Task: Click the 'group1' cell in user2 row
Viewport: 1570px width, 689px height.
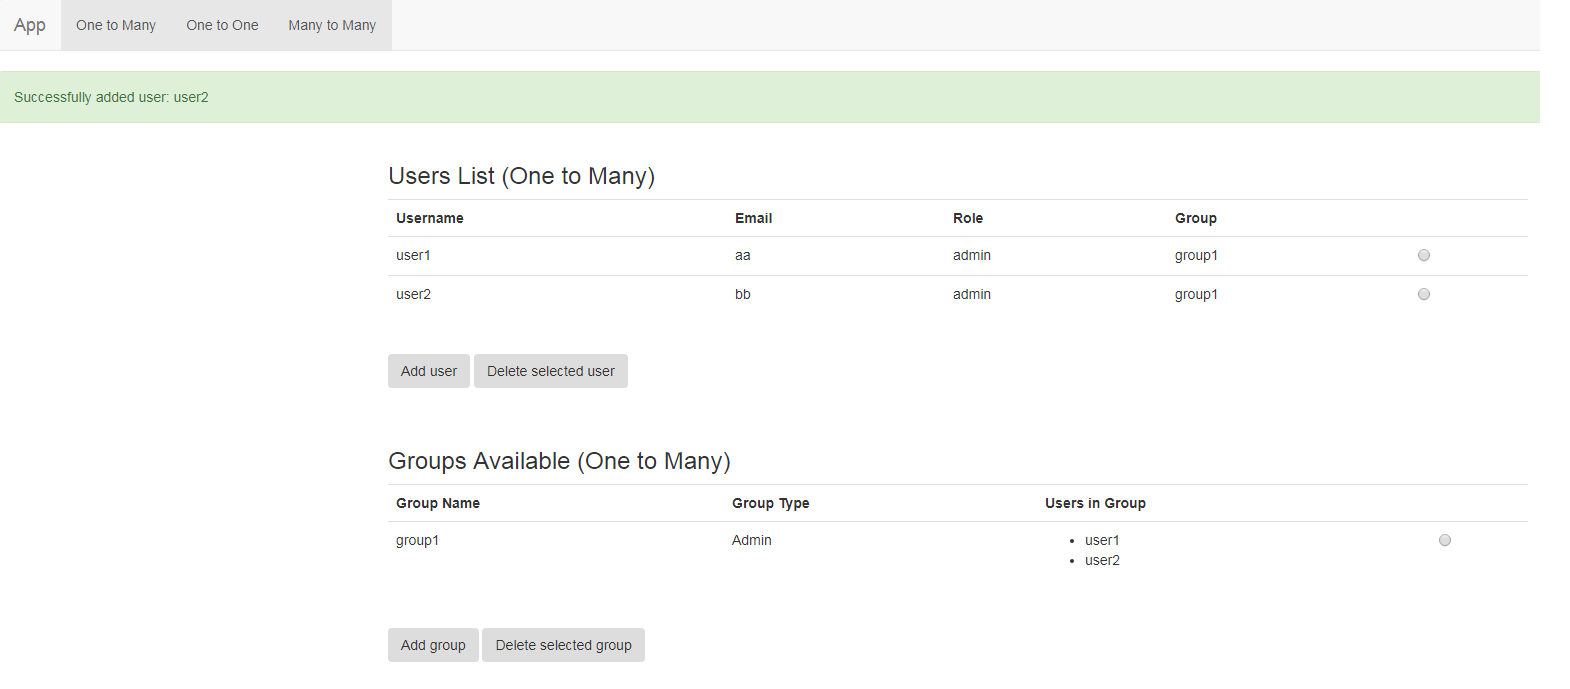Action: [1196, 294]
